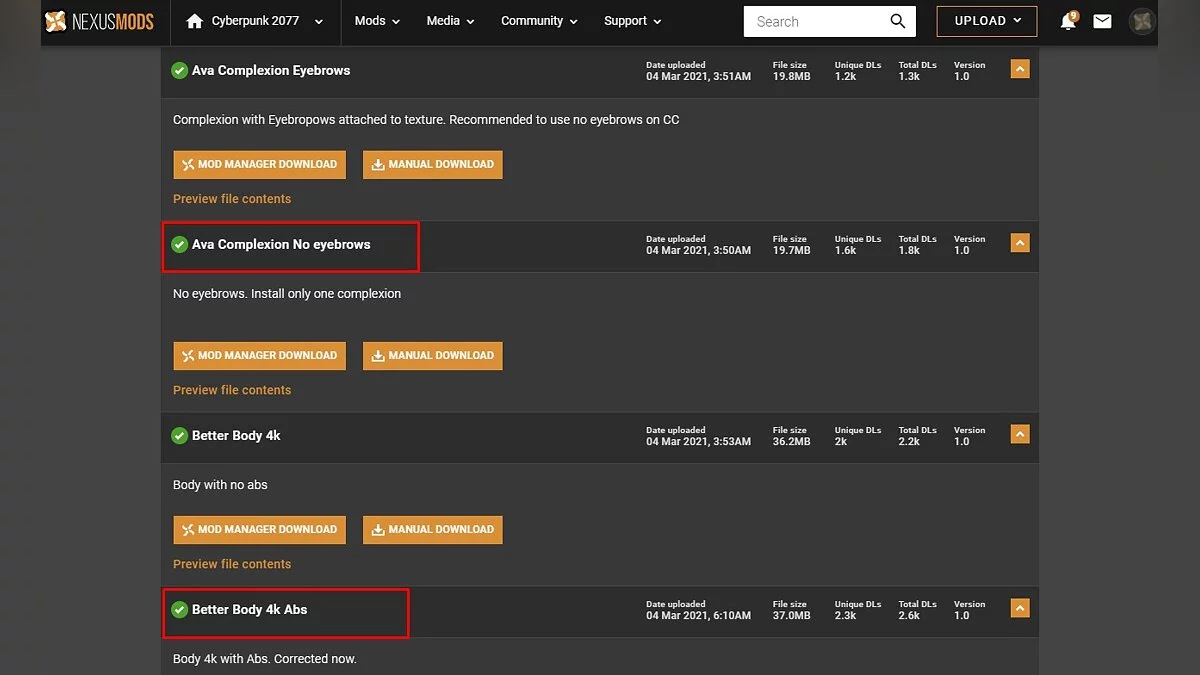
Task: Open the messages envelope icon
Action: (x=1102, y=21)
